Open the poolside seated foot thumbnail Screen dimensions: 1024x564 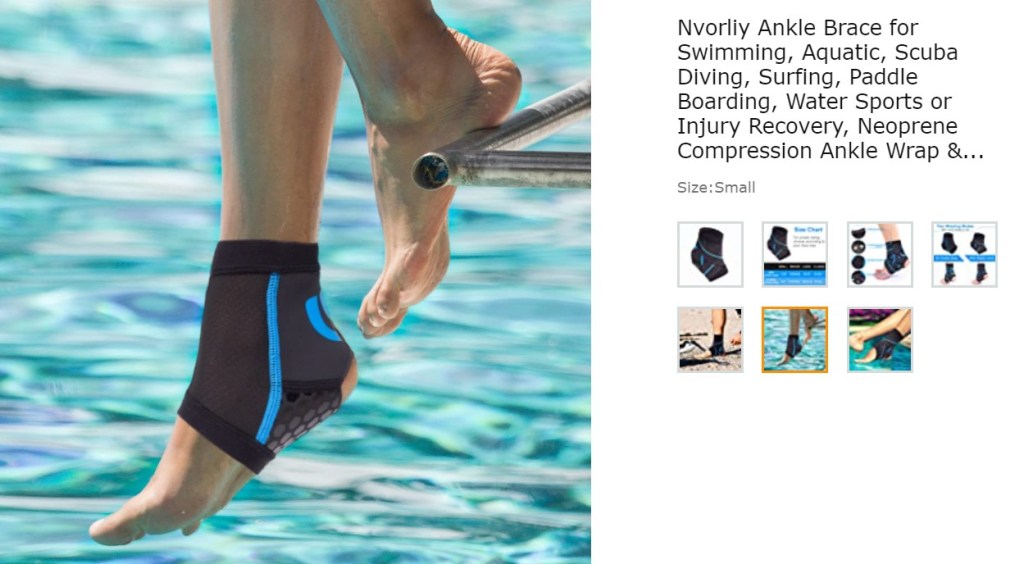click(880, 339)
